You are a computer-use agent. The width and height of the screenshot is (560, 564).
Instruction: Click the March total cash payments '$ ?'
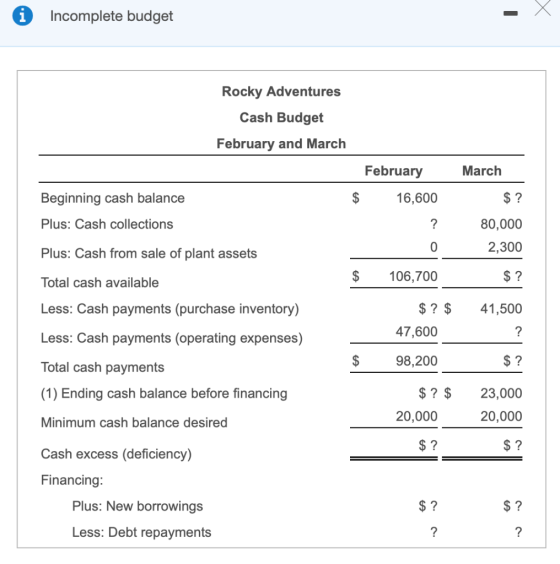[x=513, y=361]
